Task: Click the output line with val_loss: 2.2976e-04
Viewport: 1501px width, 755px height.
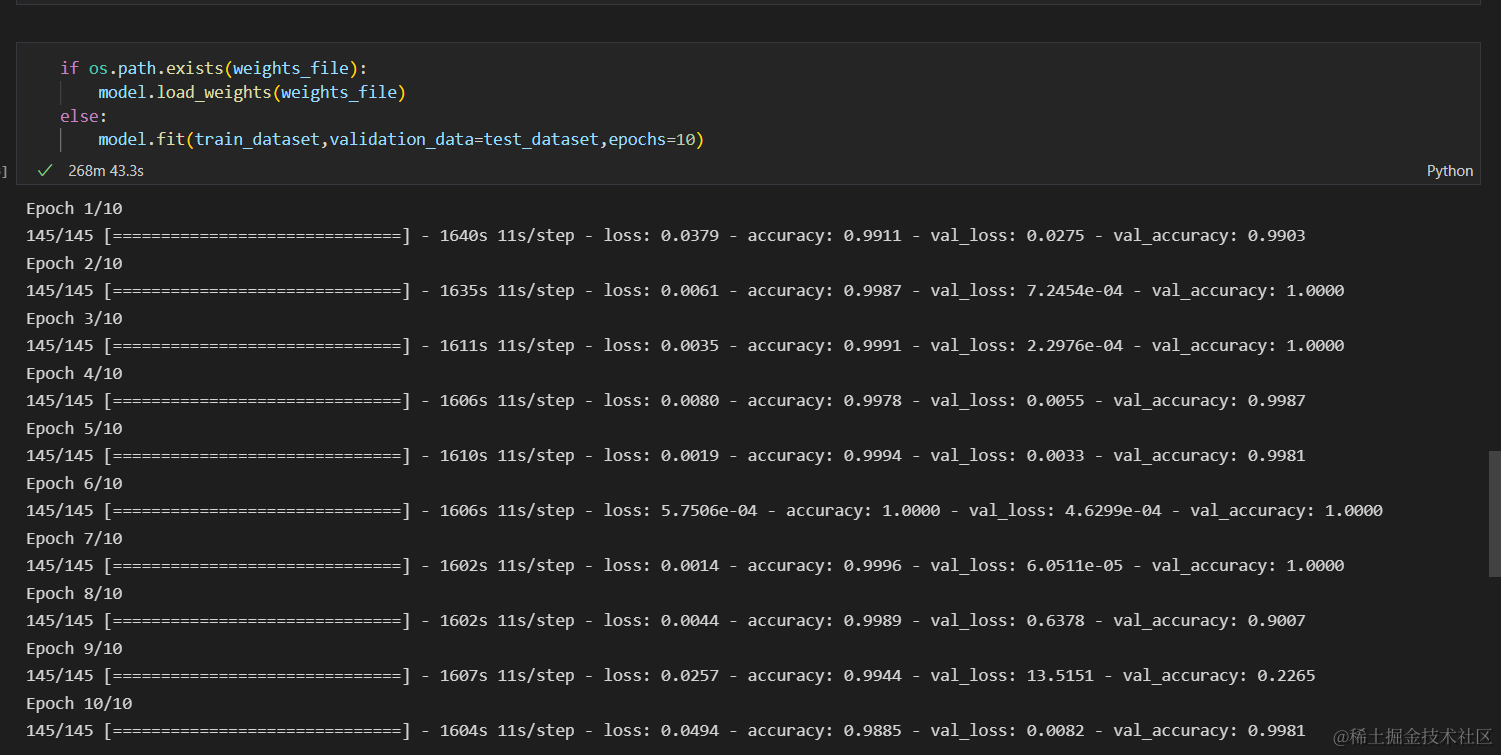Action: [x=685, y=346]
